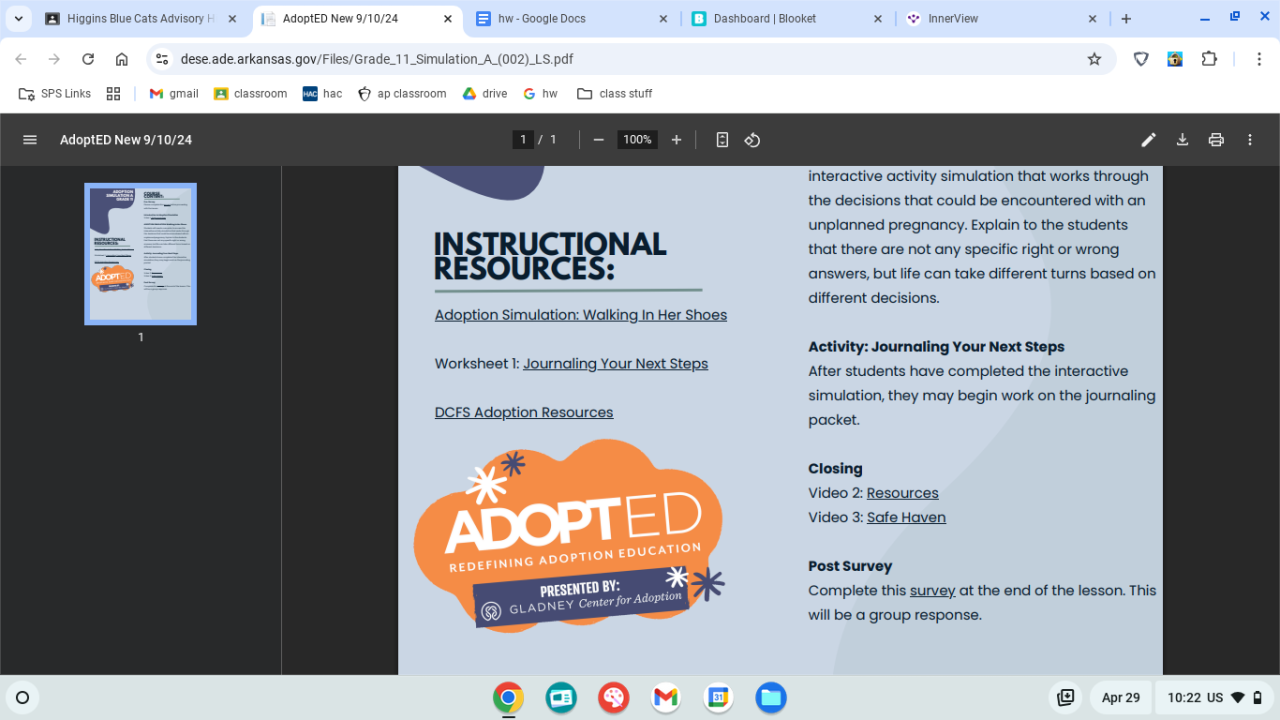Open the DCFS Adoption Resources link
Screen dimensions: 1280x720
pyautogui.click(x=524, y=412)
